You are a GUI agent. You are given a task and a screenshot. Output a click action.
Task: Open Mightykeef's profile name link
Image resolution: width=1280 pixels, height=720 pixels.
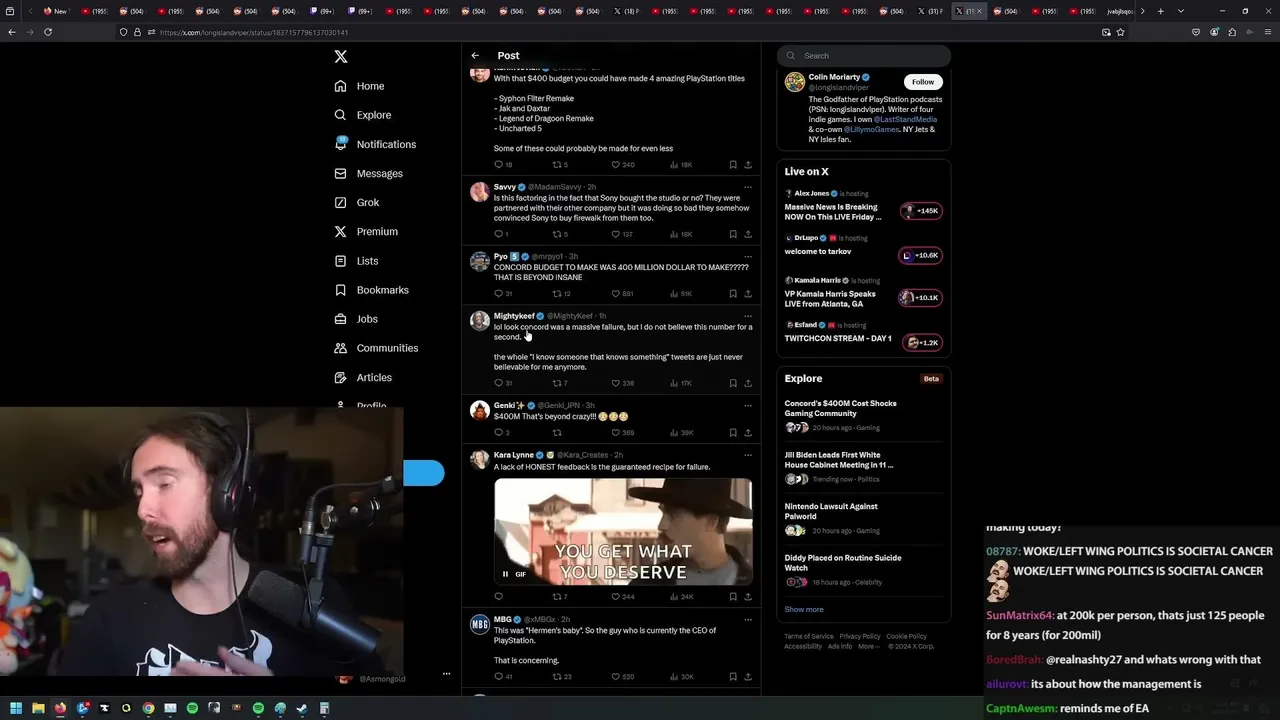tap(514, 316)
